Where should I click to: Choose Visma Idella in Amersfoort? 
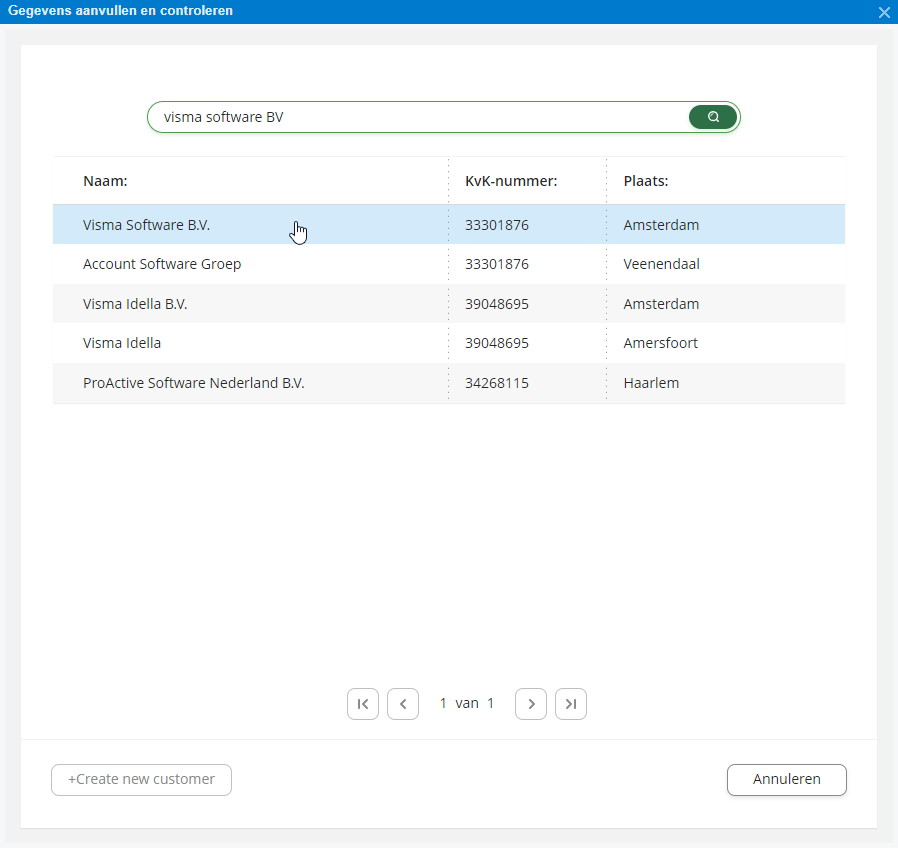point(448,343)
